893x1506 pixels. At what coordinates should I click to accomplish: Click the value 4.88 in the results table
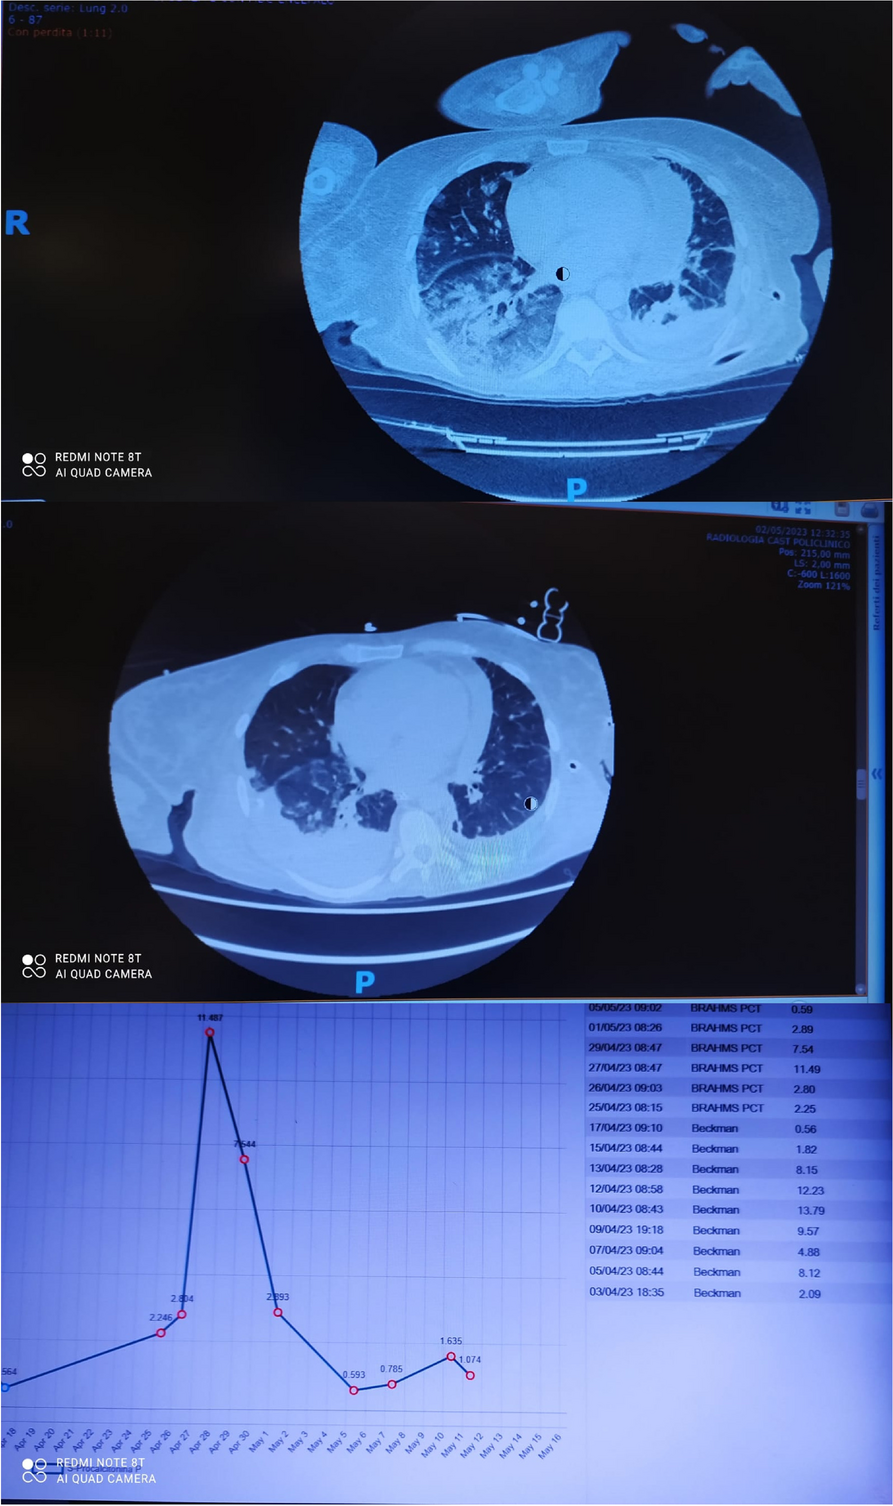808,1251
